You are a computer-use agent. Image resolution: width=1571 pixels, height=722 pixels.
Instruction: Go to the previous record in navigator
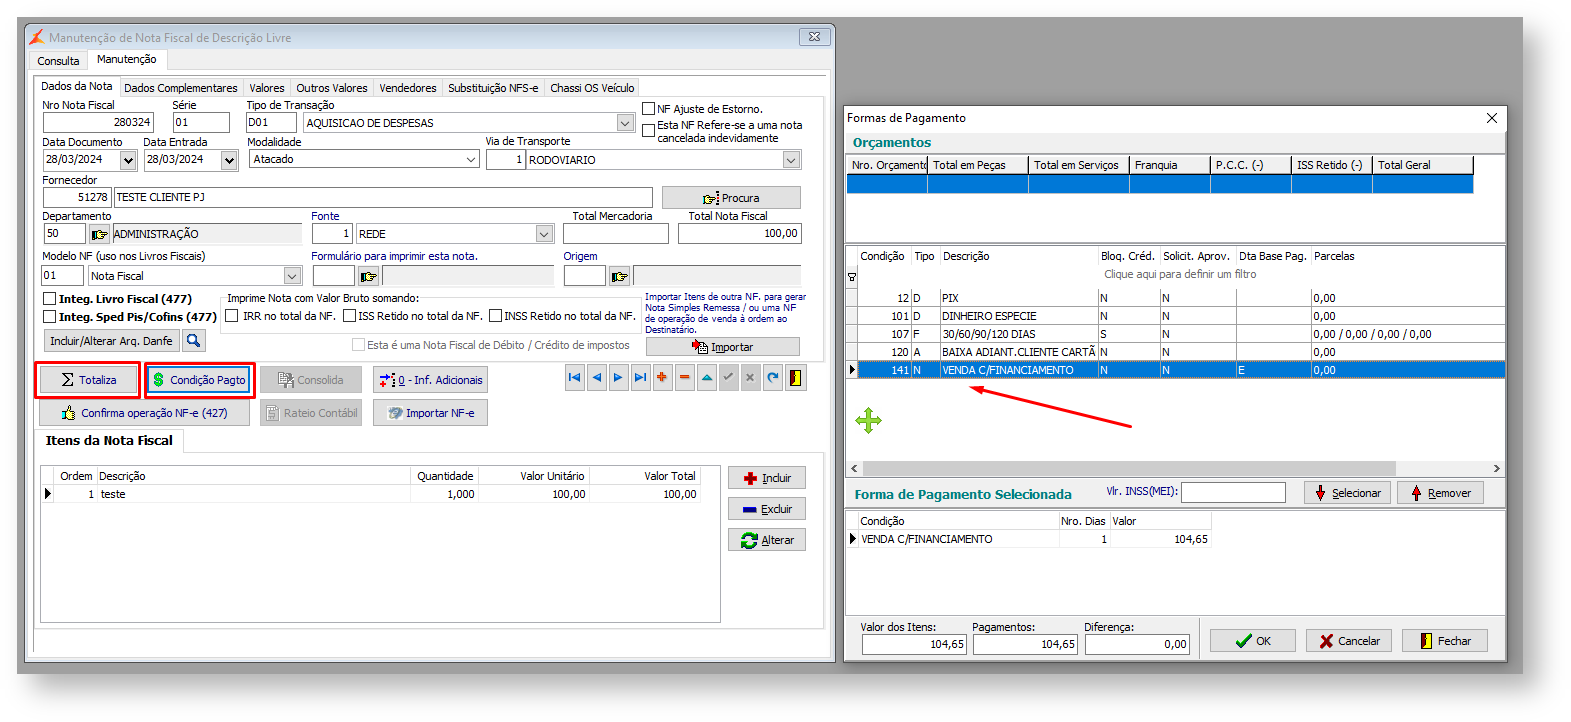click(597, 378)
